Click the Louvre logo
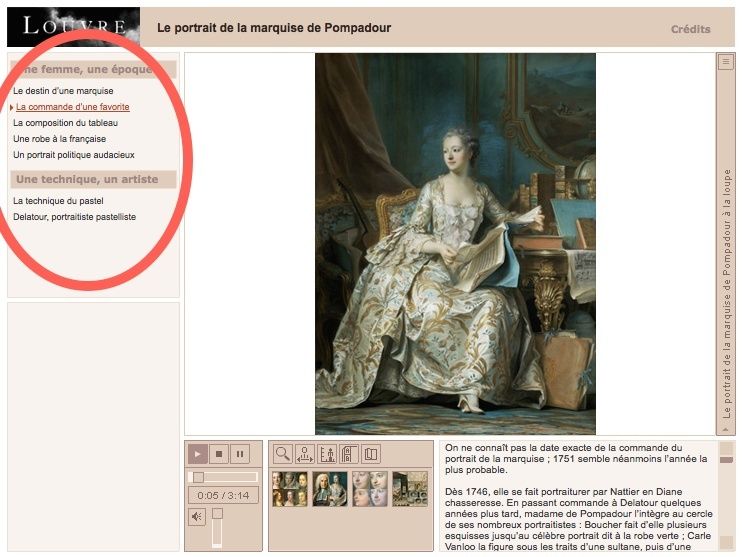Image resolution: width=742 pixels, height=557 pixels. click(73, 27)
